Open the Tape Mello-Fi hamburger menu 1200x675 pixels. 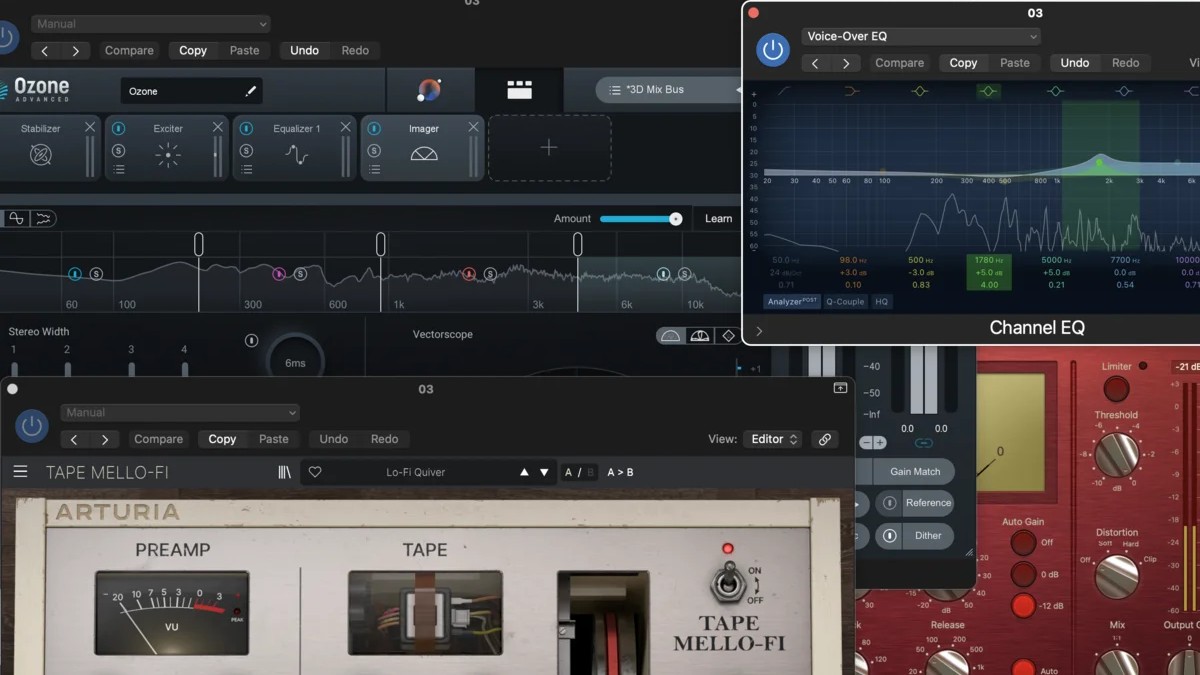pos(20,472)
